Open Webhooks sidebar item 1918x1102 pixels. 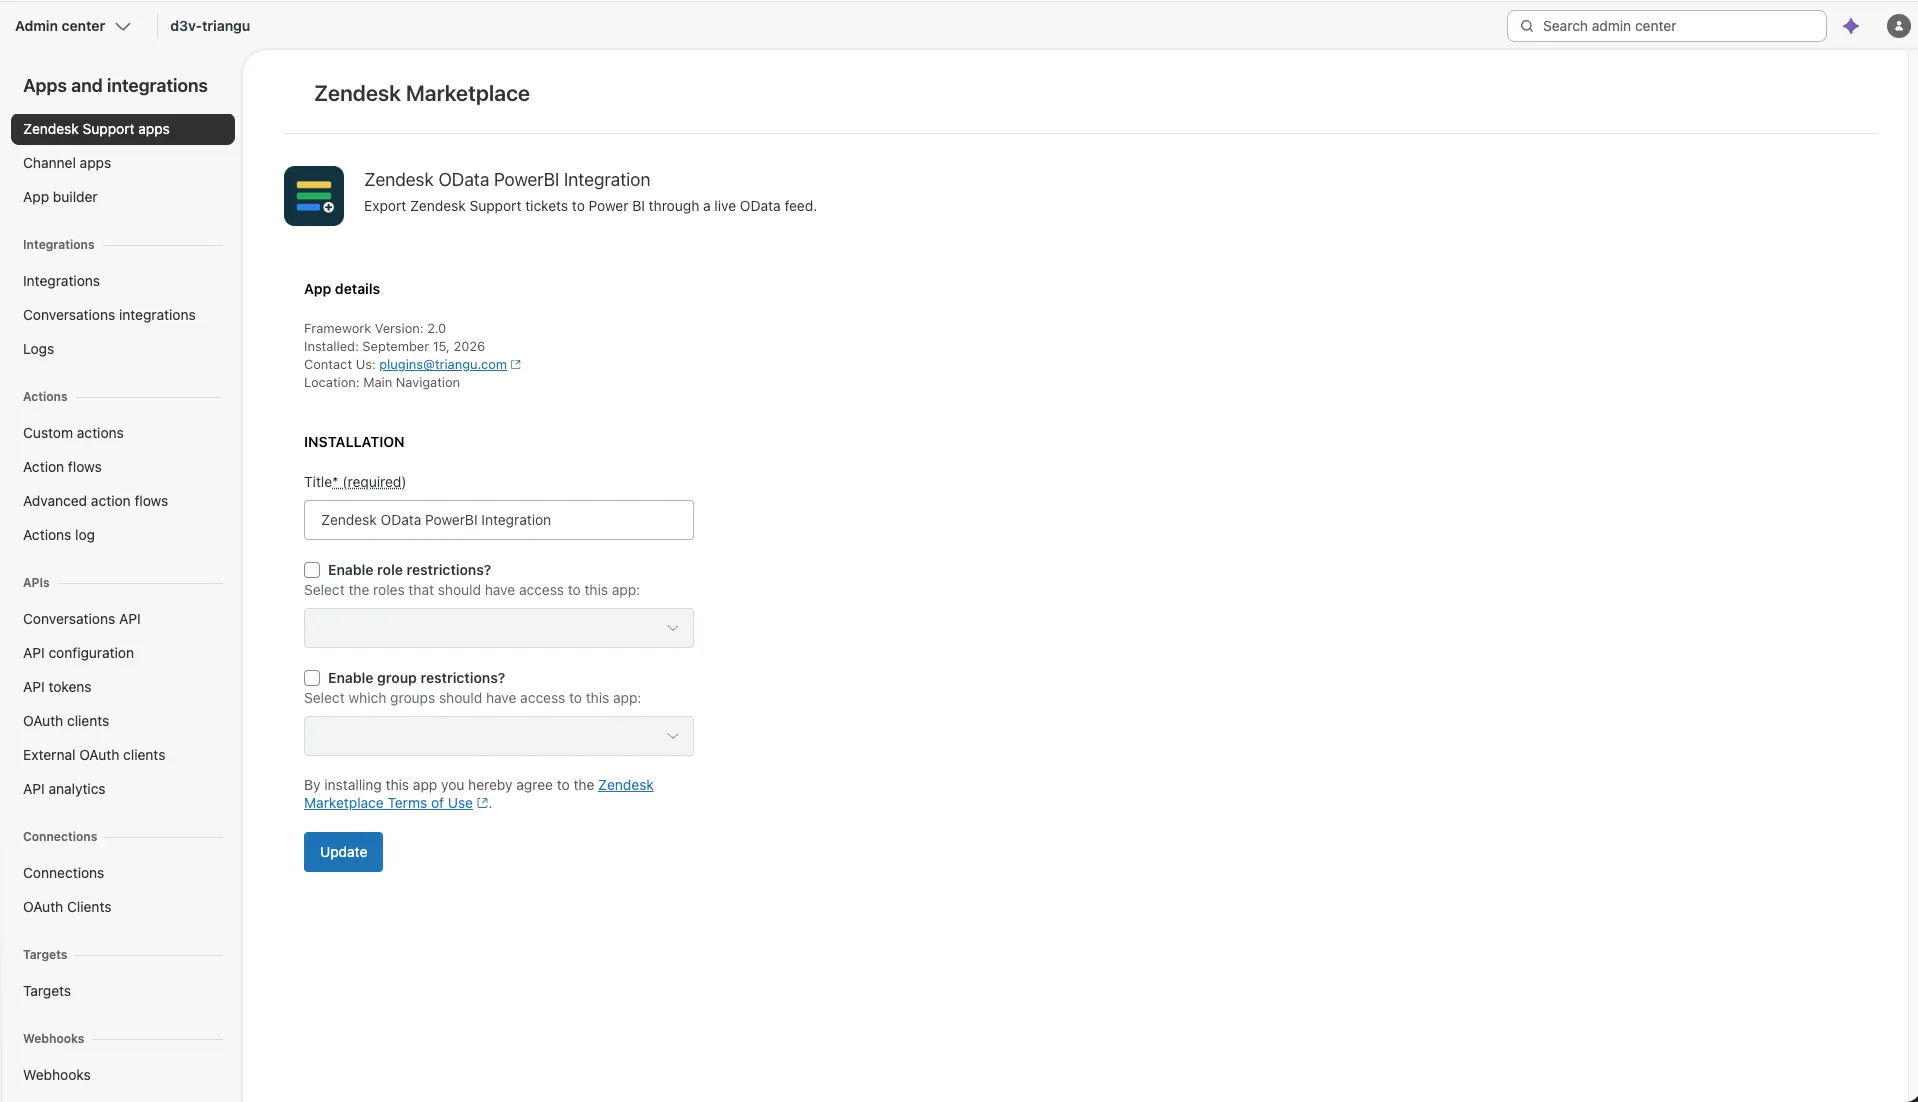(56, 1075)
